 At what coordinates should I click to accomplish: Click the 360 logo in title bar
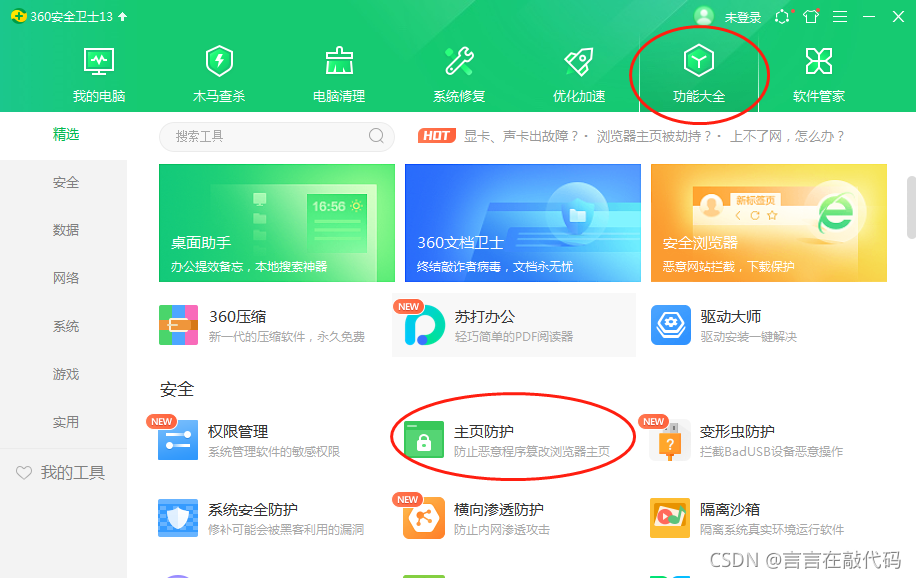pos(19,16)
